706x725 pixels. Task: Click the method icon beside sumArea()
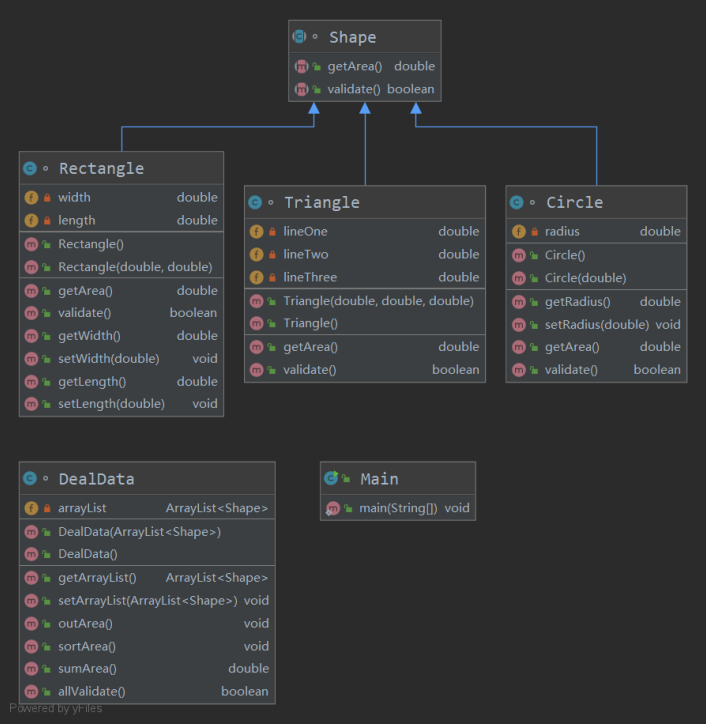pyautogui.click(x=31, y=669)
